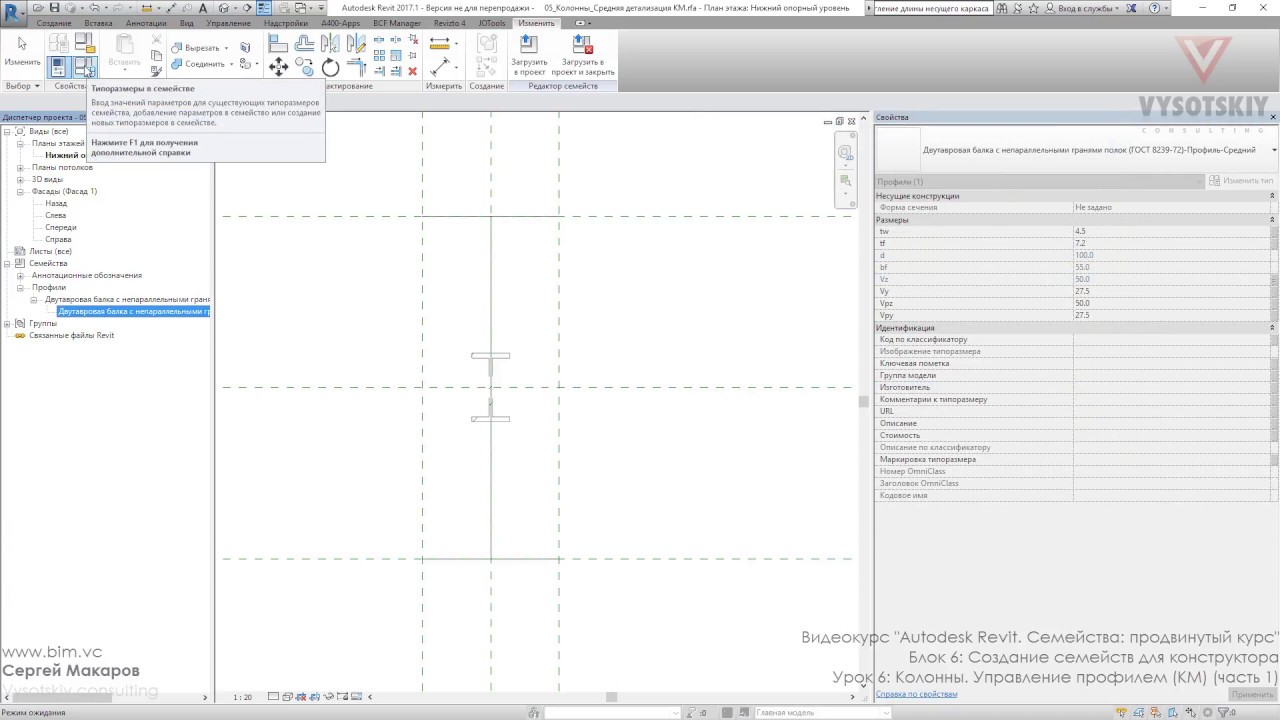Click the navigation wheel icon in the view
The image size is (1280, 720).
(x=846, y=153)
